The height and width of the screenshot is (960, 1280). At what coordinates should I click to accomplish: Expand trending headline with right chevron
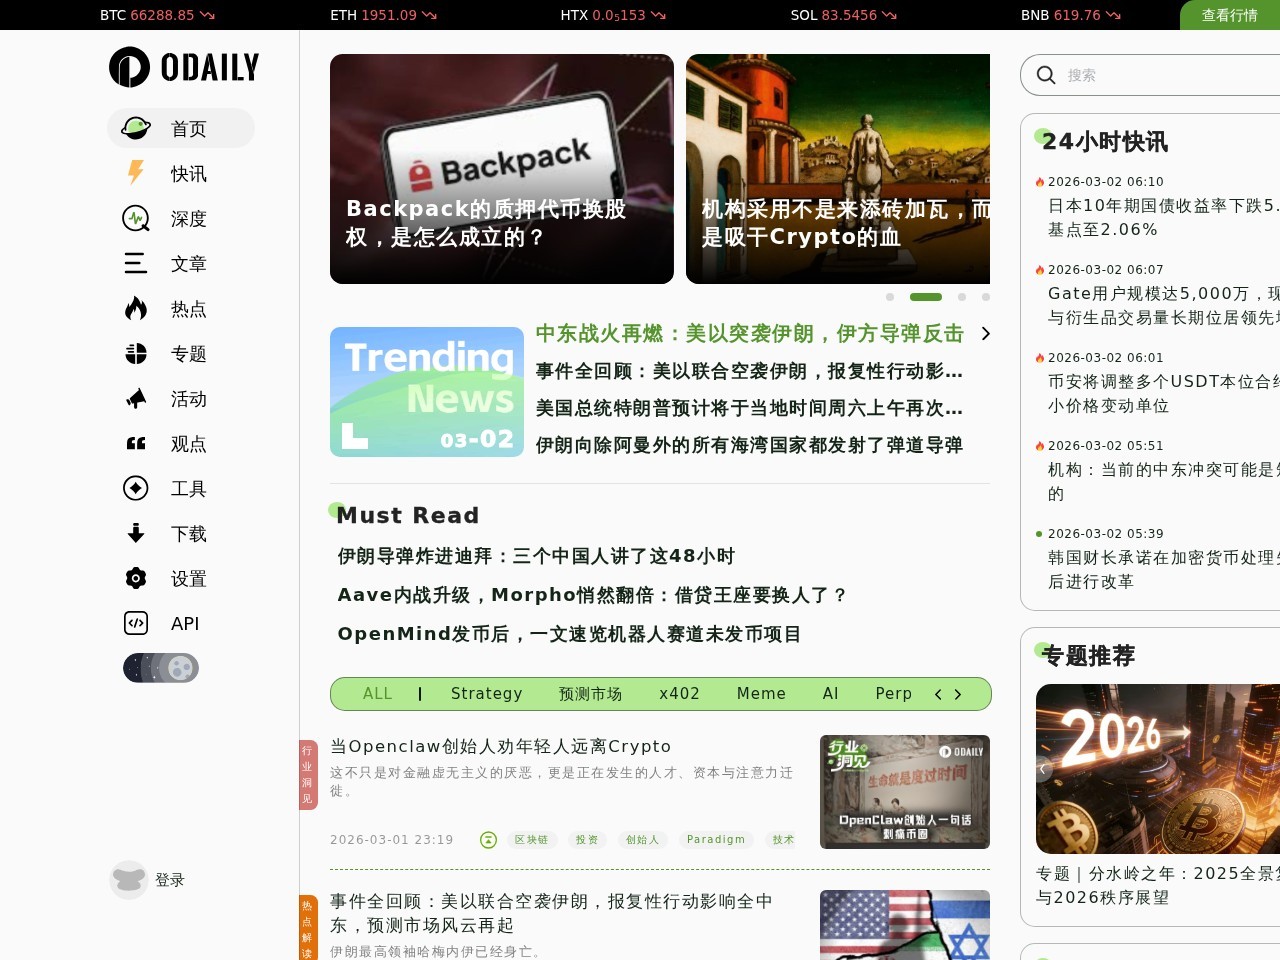(986, 334)
